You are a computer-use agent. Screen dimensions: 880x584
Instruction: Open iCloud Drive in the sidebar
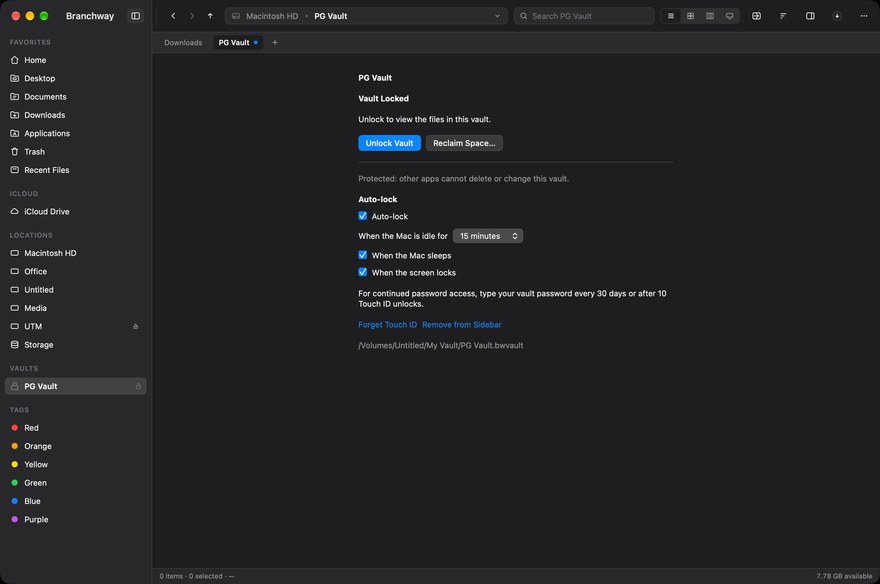76,211
